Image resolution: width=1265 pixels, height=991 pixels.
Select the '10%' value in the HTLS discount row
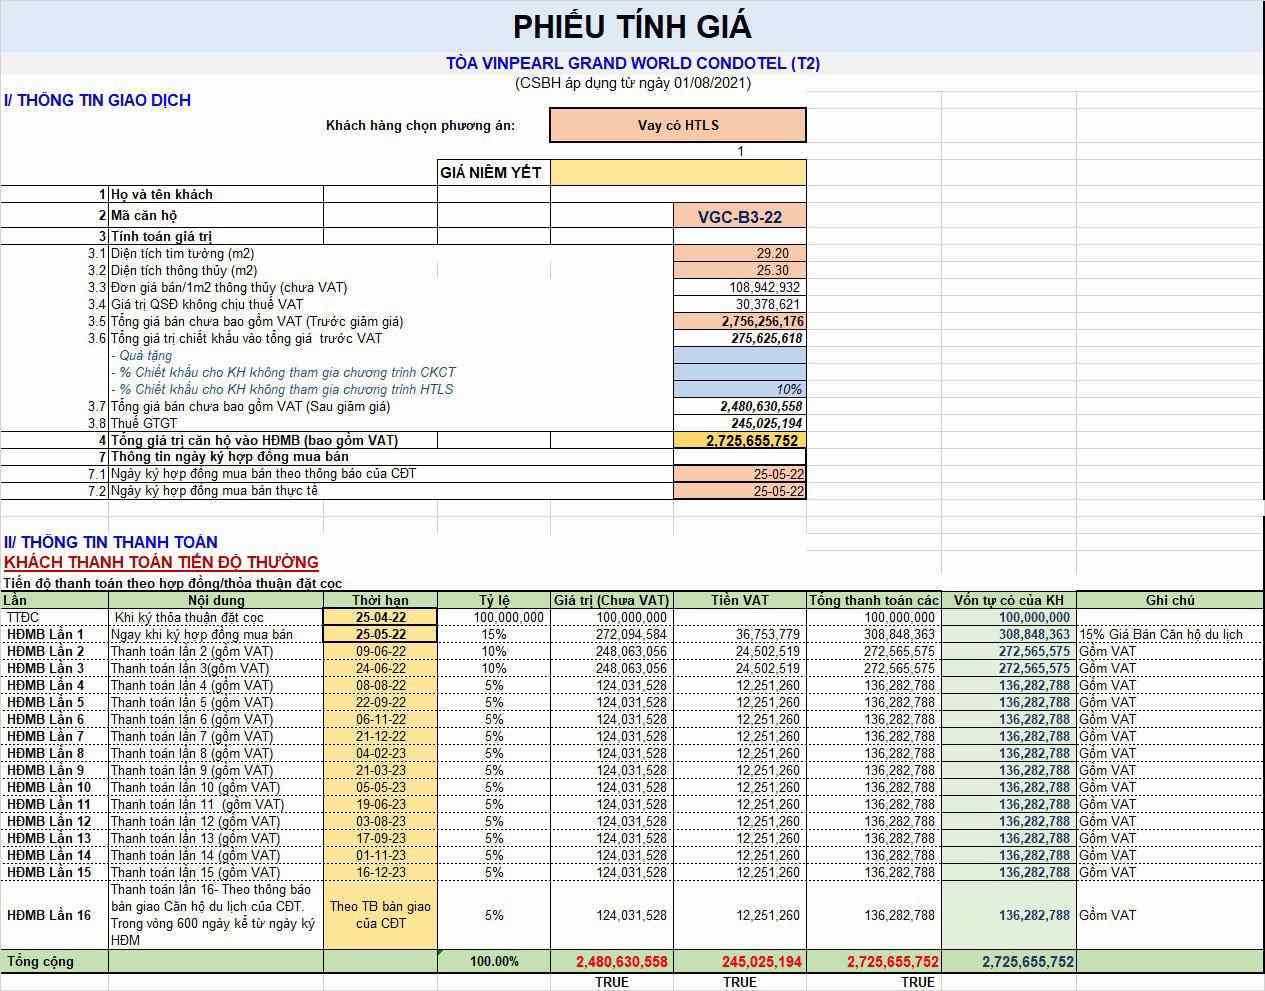pyautogui.click(x=739, y=390)
